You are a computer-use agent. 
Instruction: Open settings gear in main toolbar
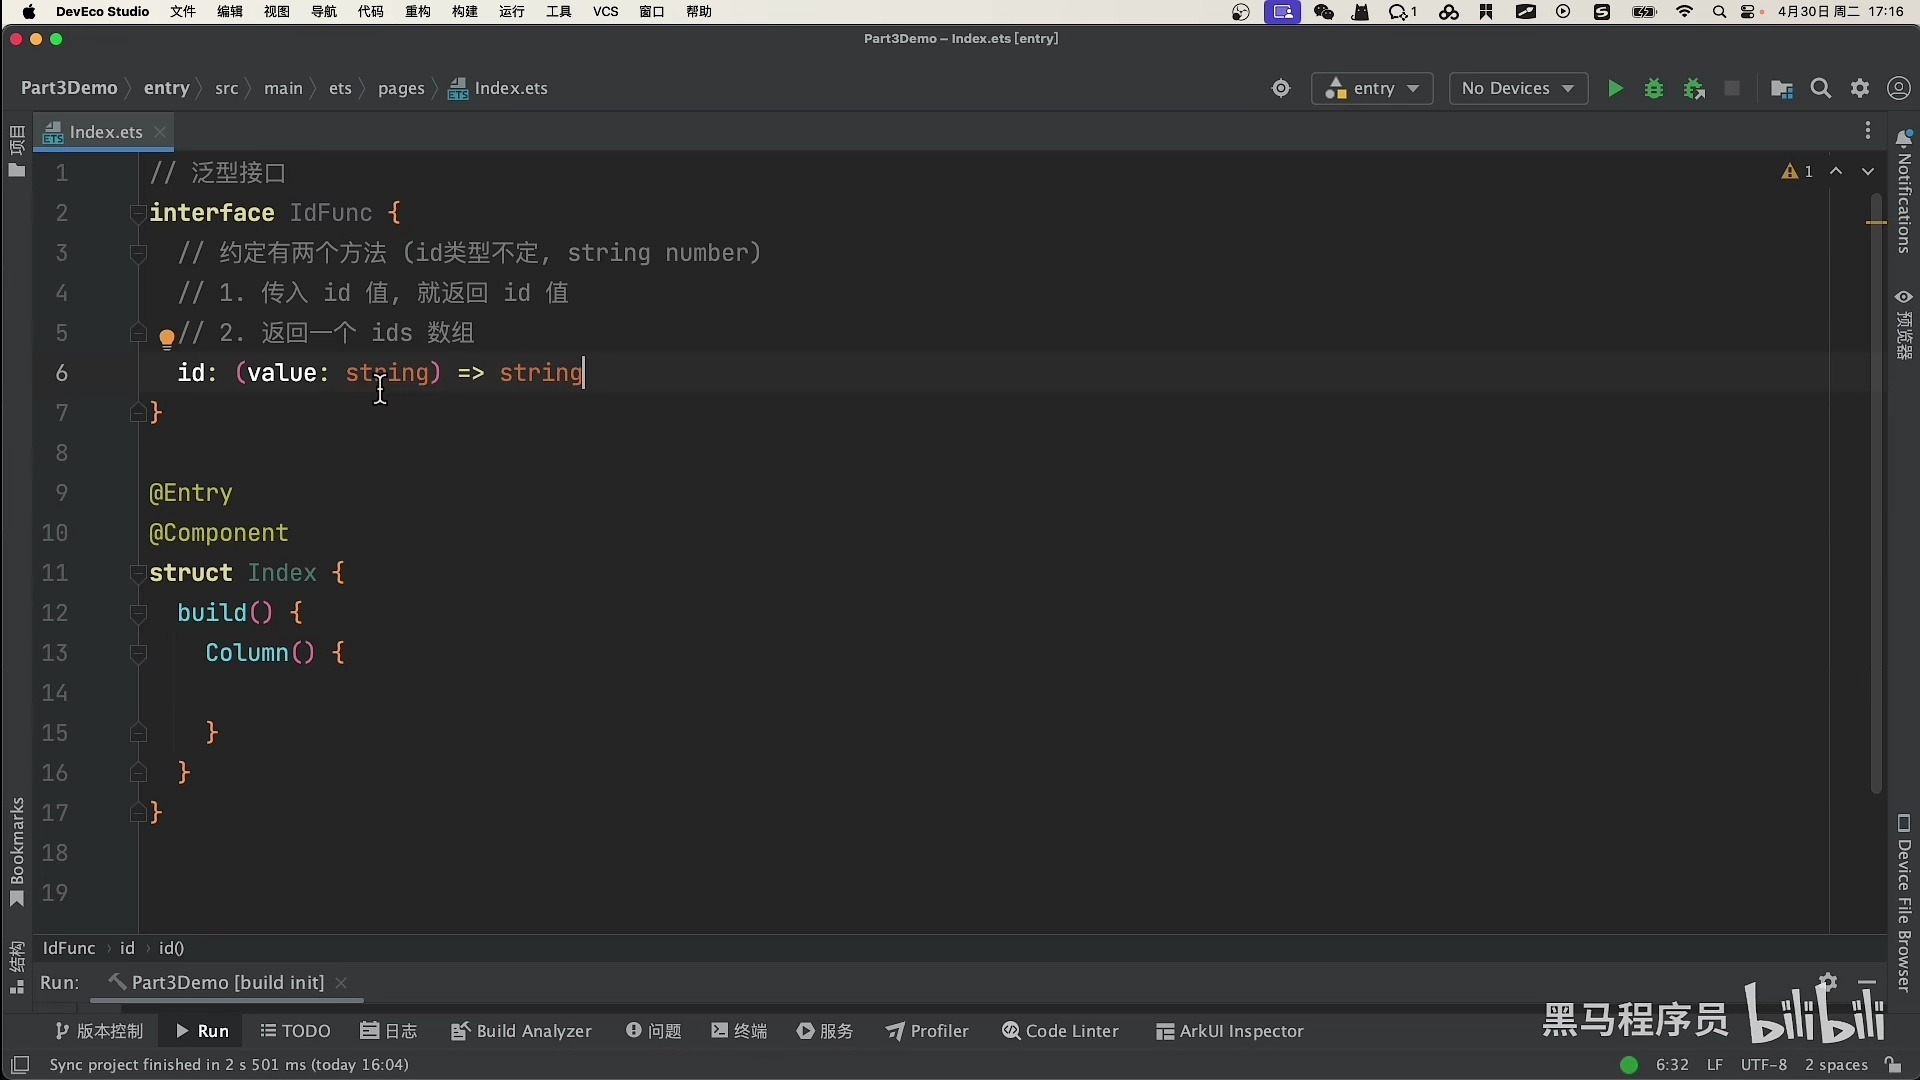pyautogui.click(x=1860, y=89)
